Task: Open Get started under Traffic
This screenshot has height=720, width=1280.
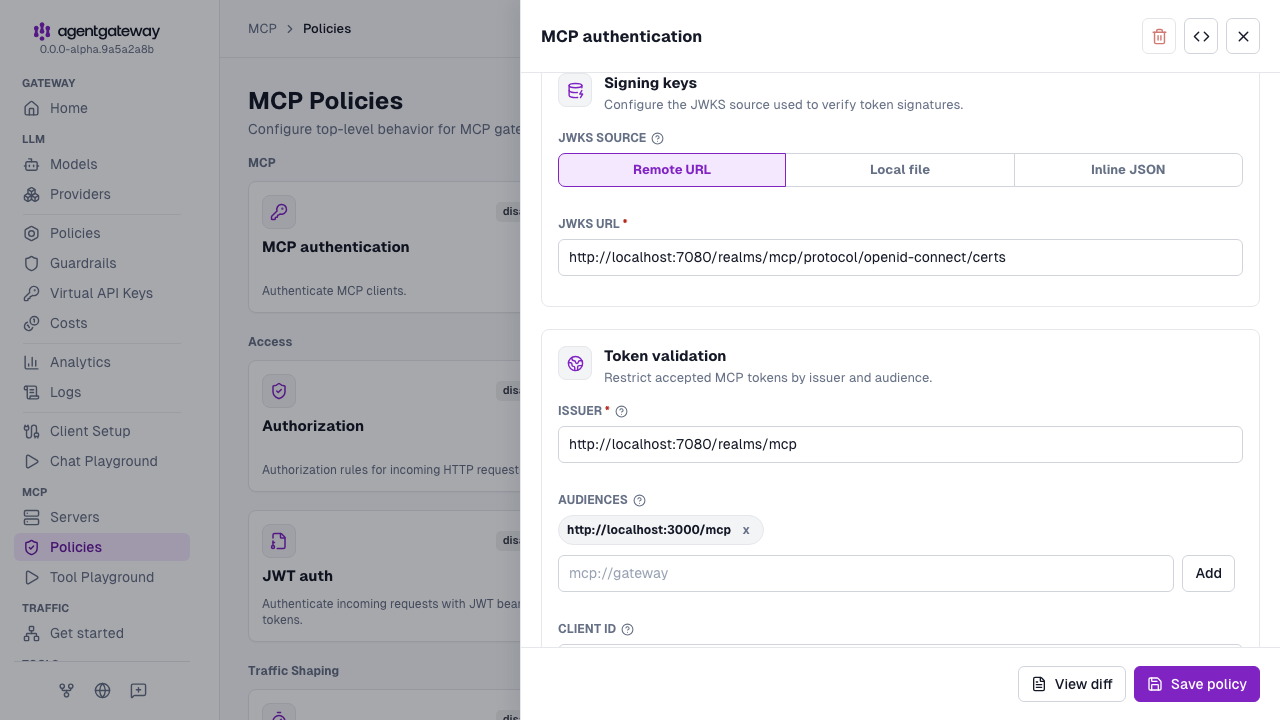Action: (x=102, y=633)
